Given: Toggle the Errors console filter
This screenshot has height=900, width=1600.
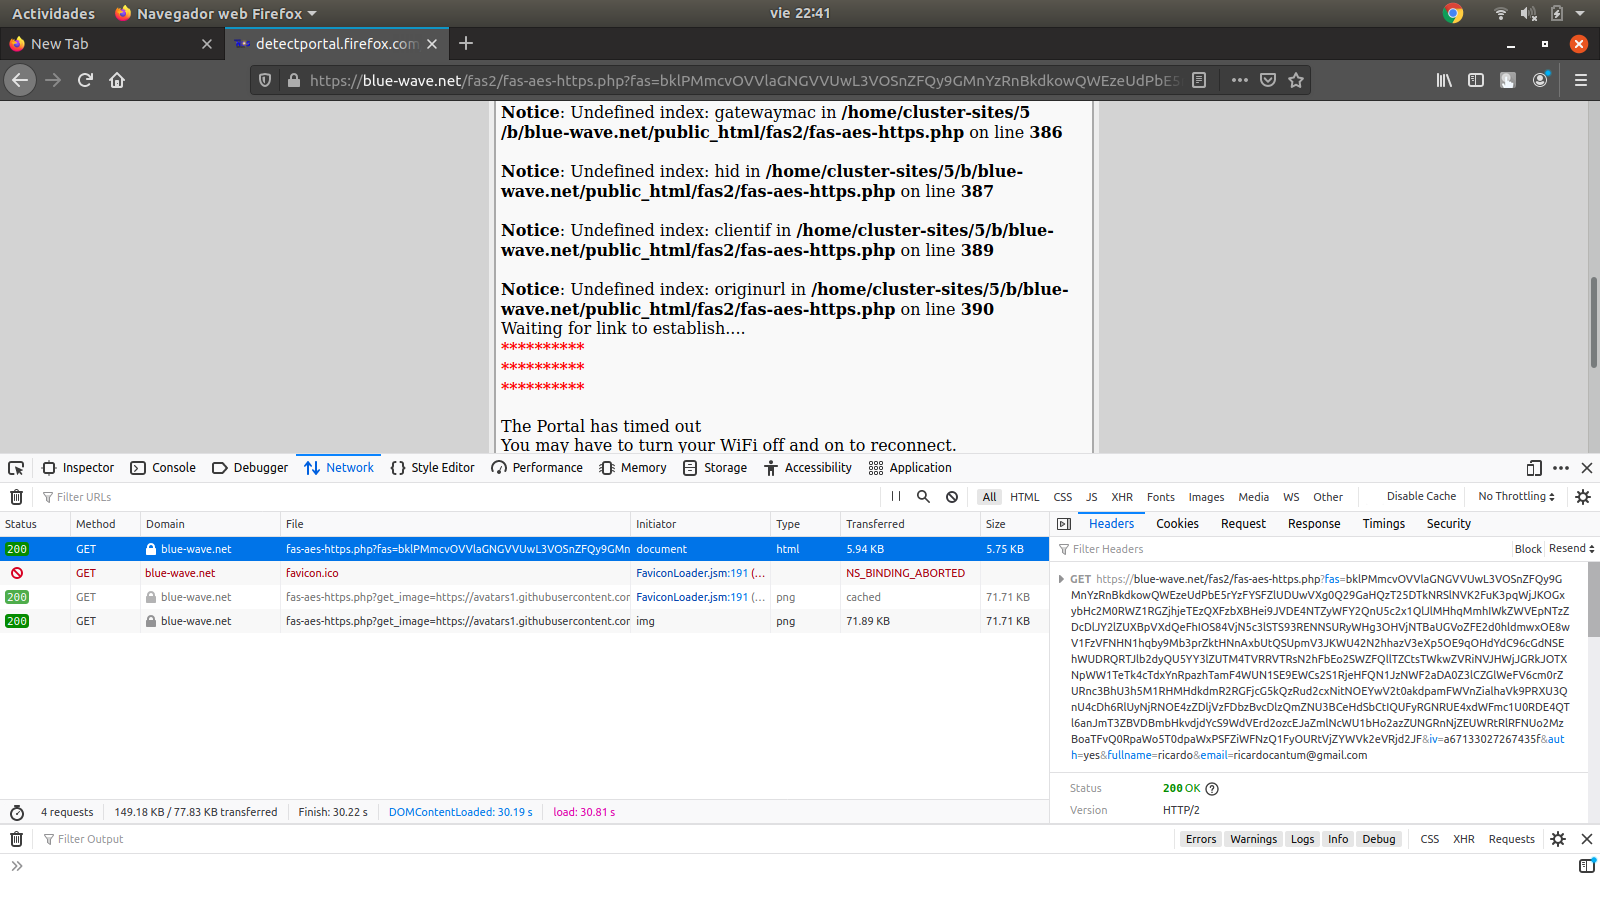Looking at the screenshot, I should (1200, 839).
